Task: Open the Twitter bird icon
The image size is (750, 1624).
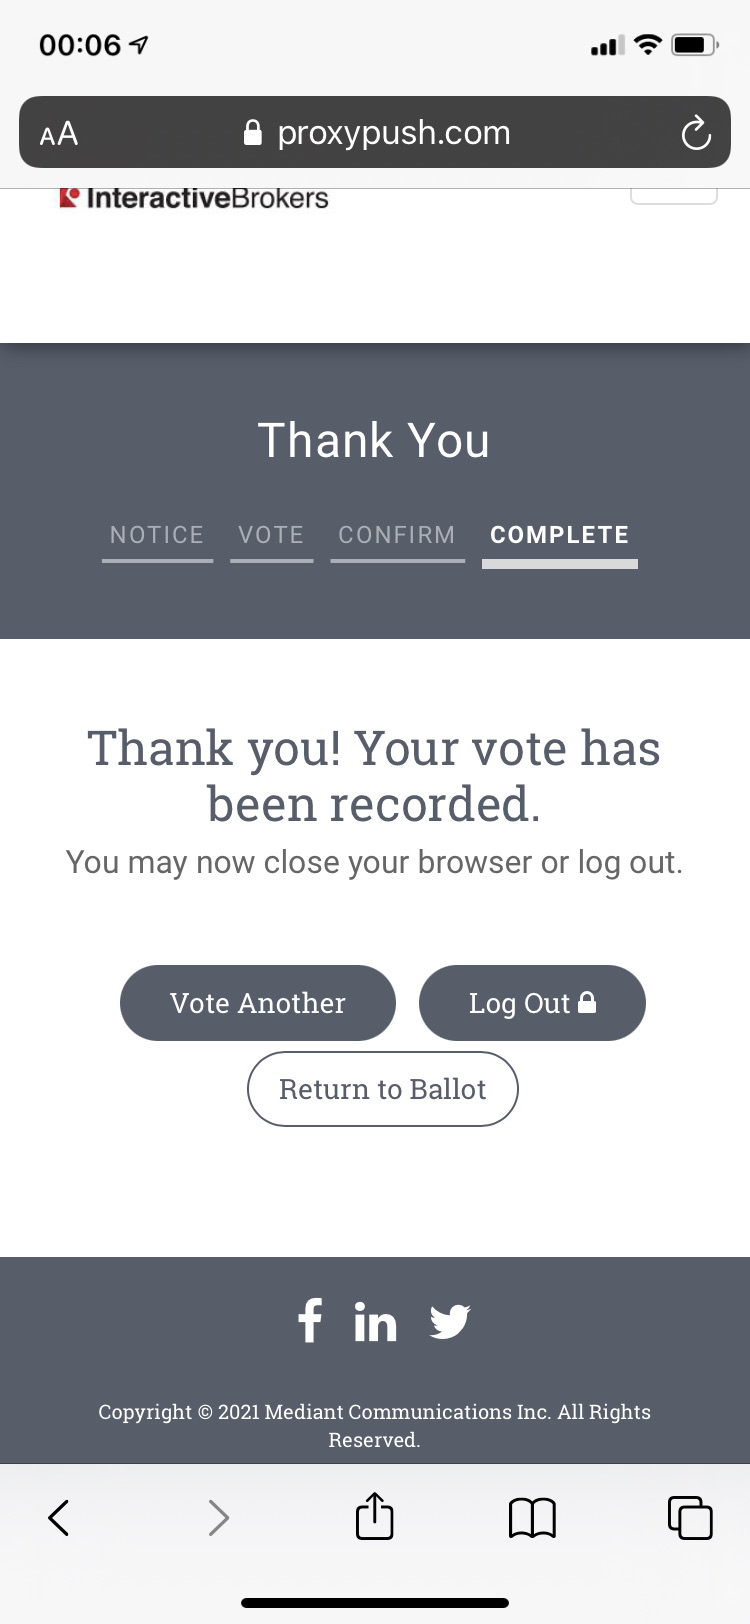Action: pyautogui.click(x=450, y=1322)
